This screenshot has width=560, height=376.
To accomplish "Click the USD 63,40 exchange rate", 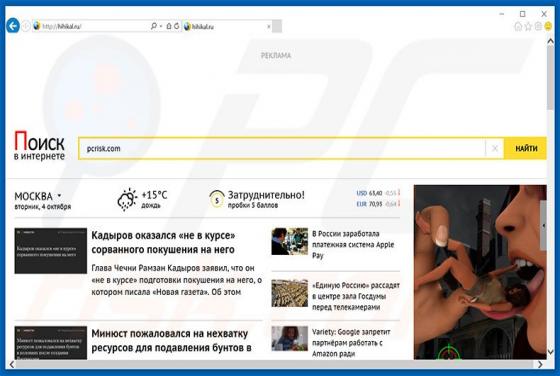I will pyautogui.click(x=378, y=193).
